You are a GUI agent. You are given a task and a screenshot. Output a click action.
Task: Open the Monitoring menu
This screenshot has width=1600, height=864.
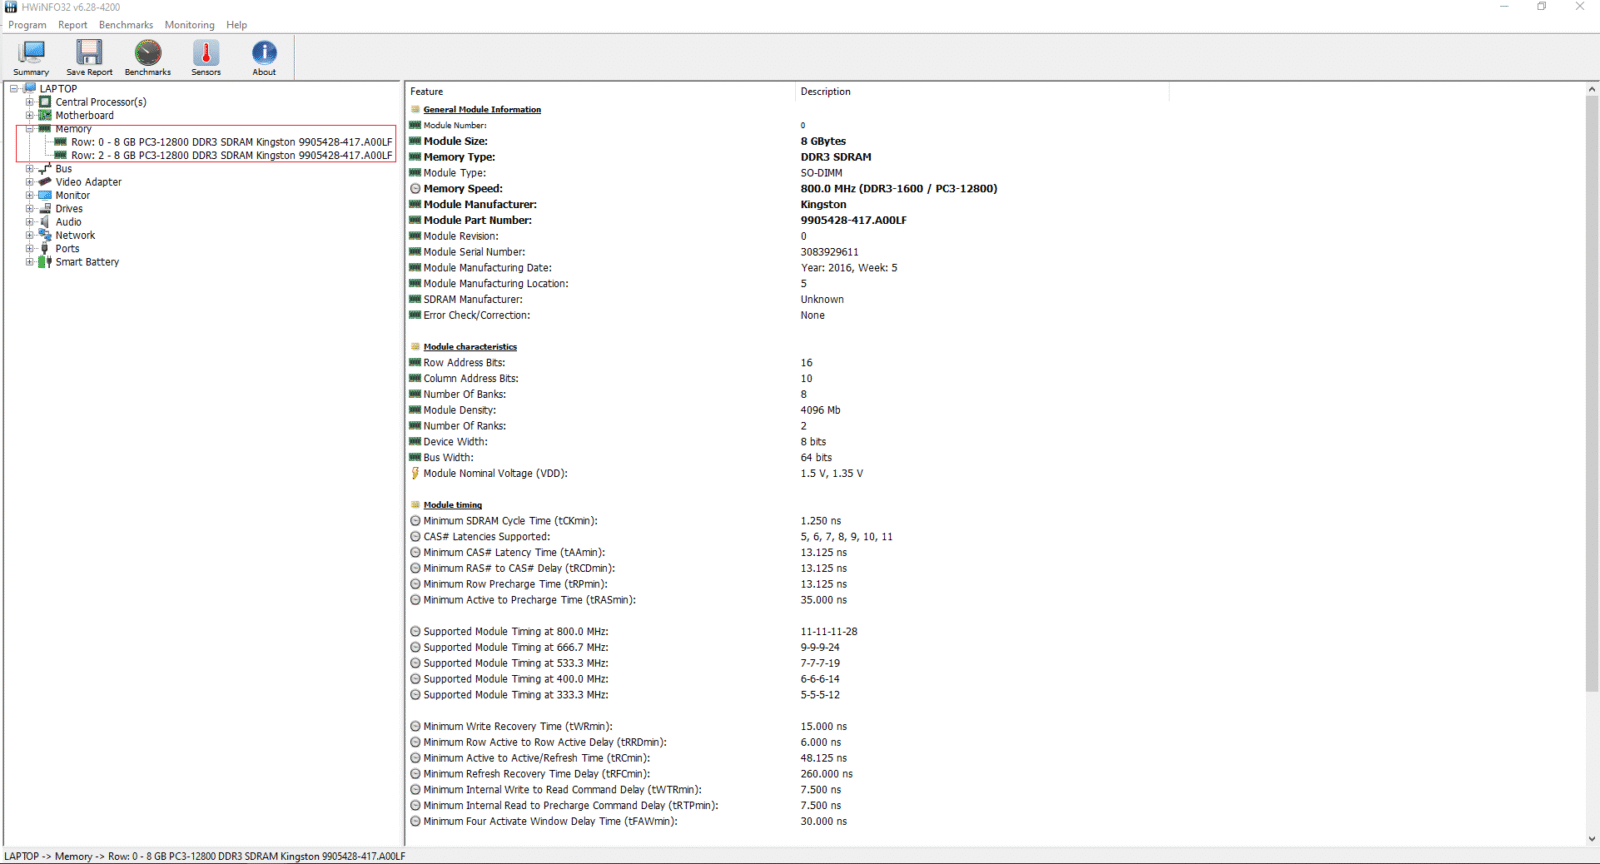click(189, 25)
